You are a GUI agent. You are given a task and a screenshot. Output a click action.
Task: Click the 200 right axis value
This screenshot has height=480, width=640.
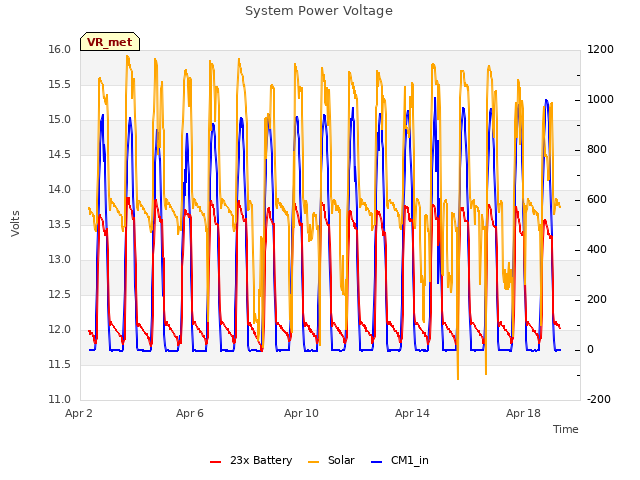click(597, 300)
